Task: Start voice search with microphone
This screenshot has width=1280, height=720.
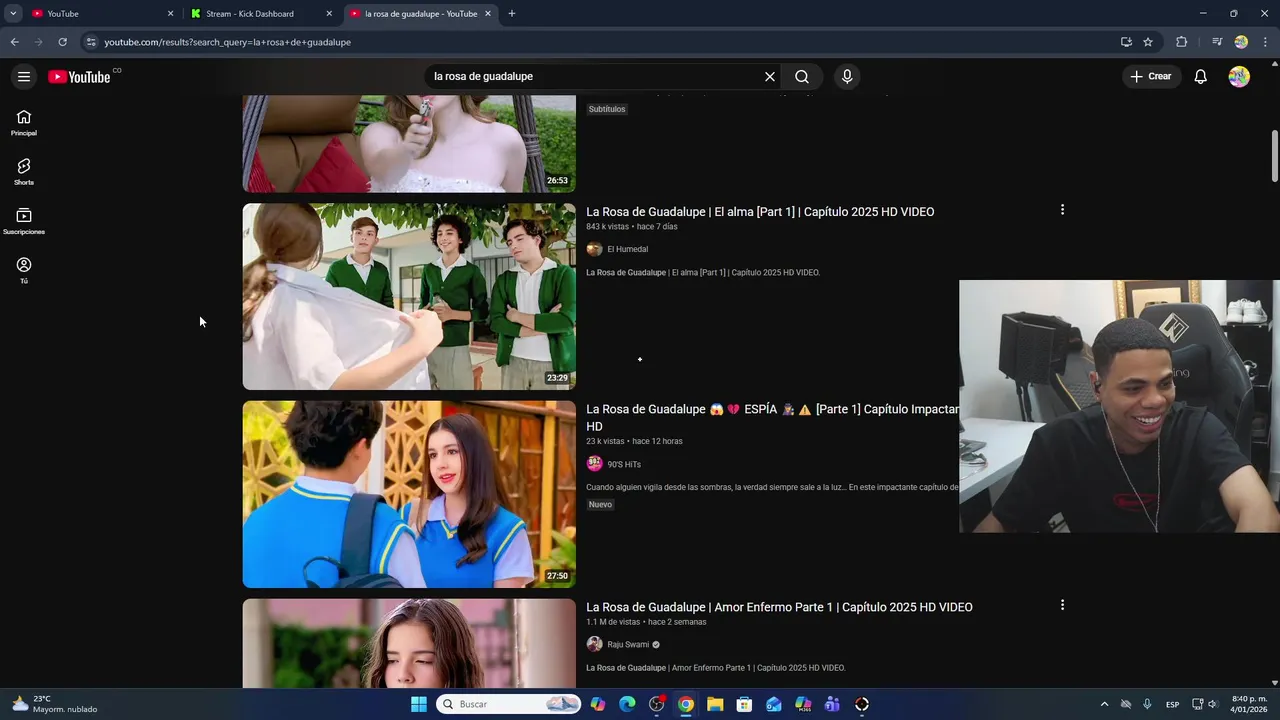Action: click(847, 76)
